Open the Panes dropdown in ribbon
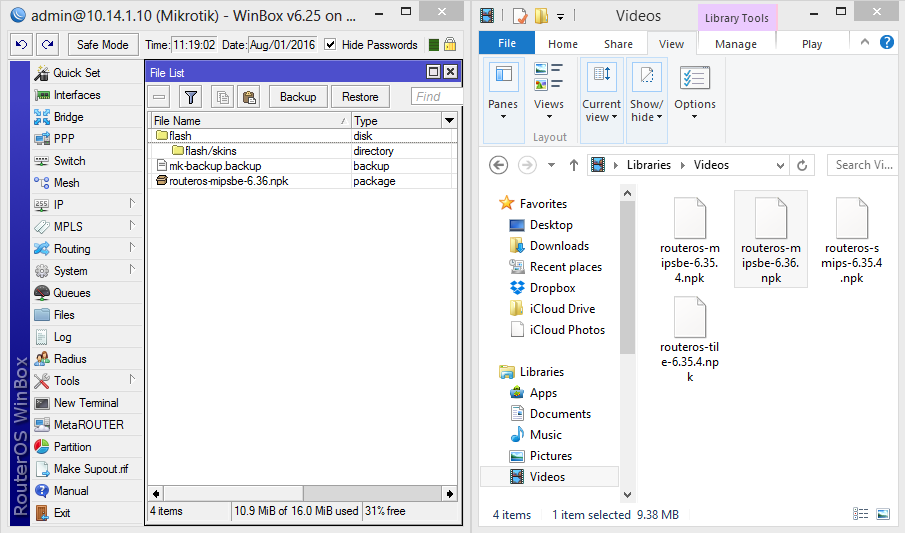The width and height of the screenshot is (905, 533). (x=503, y=100)
